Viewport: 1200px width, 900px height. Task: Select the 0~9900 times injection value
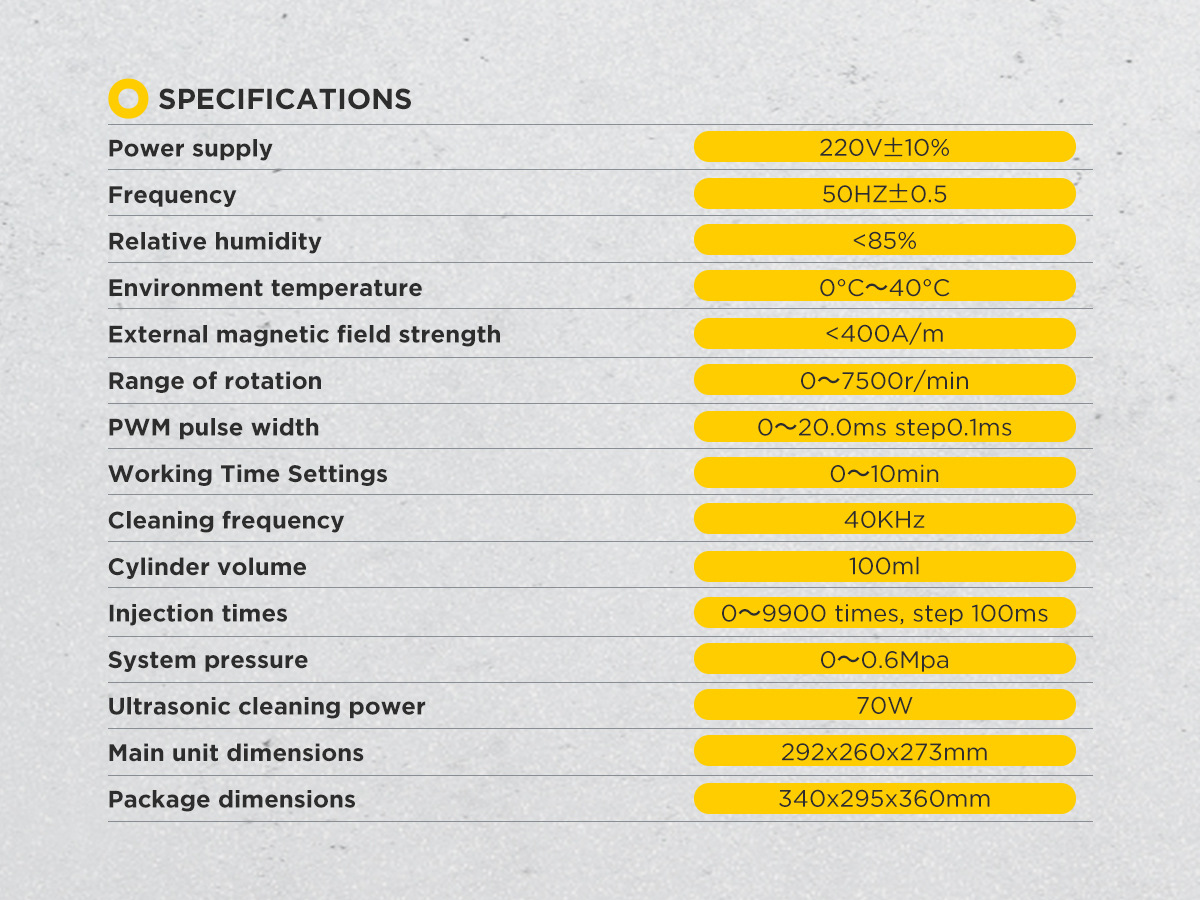point(884,613)
